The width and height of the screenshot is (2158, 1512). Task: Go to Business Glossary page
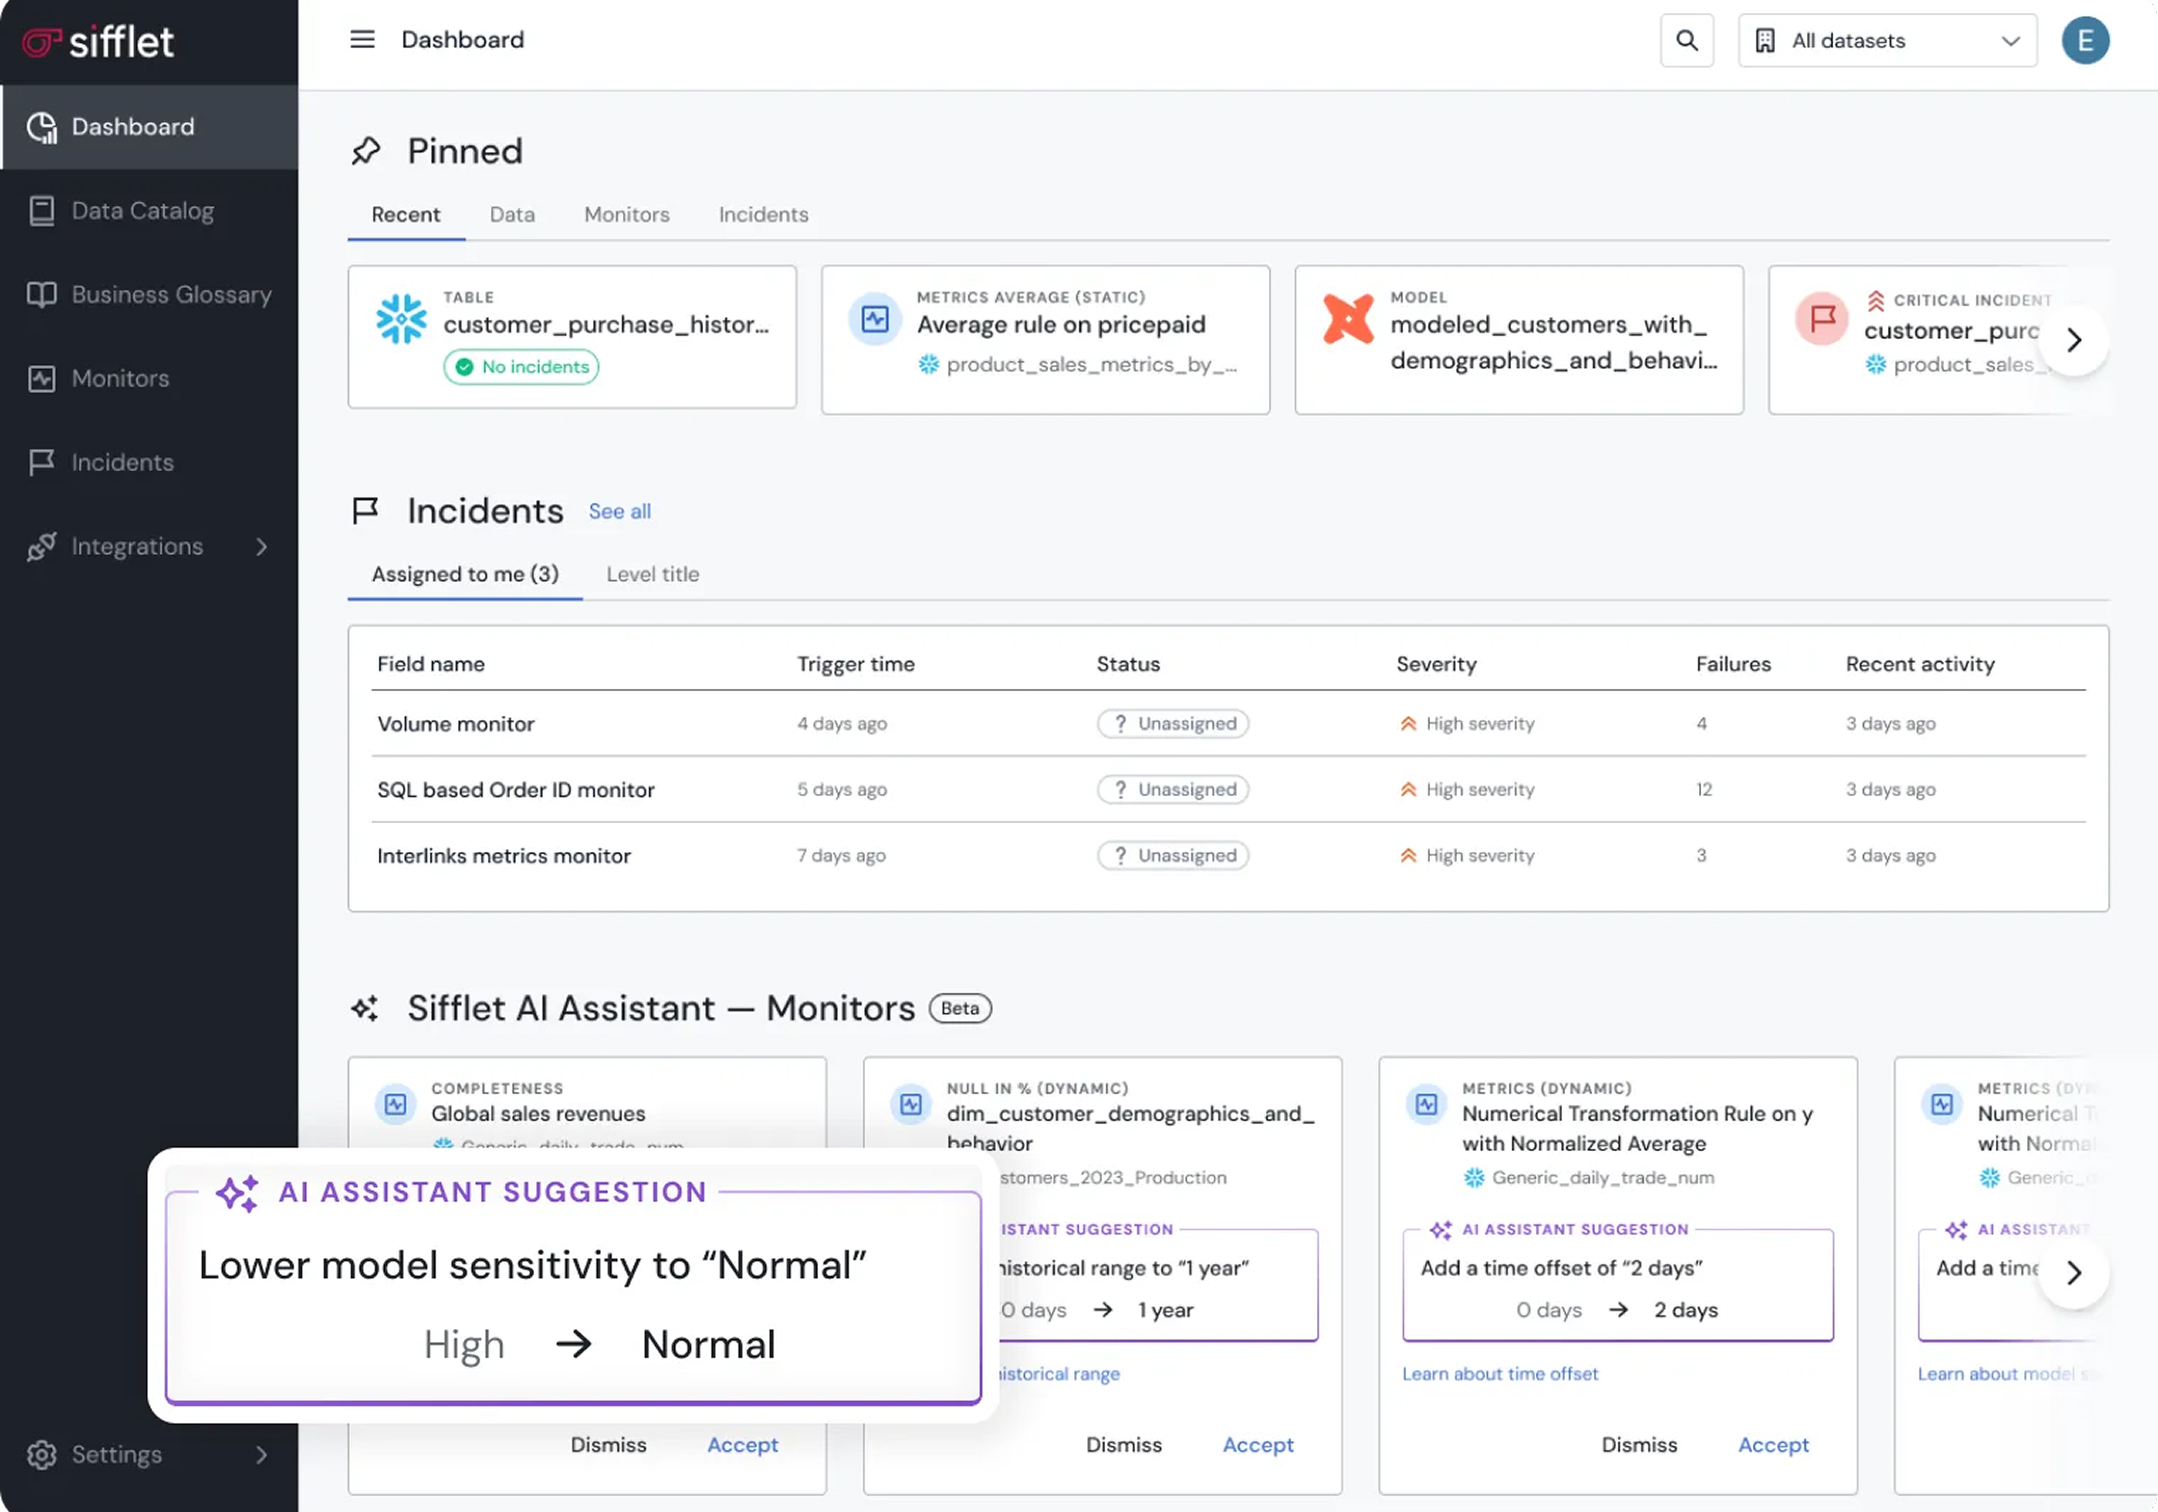(x=171, y=295)
